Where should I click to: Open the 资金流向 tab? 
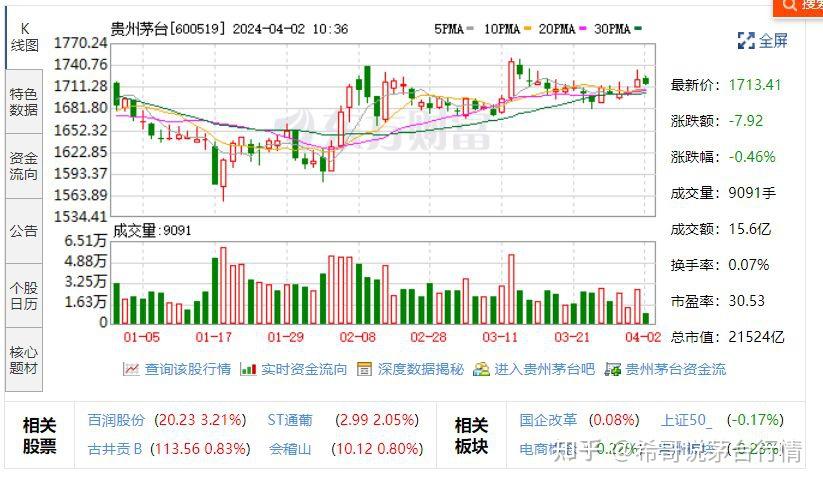(x=24, y=166)
